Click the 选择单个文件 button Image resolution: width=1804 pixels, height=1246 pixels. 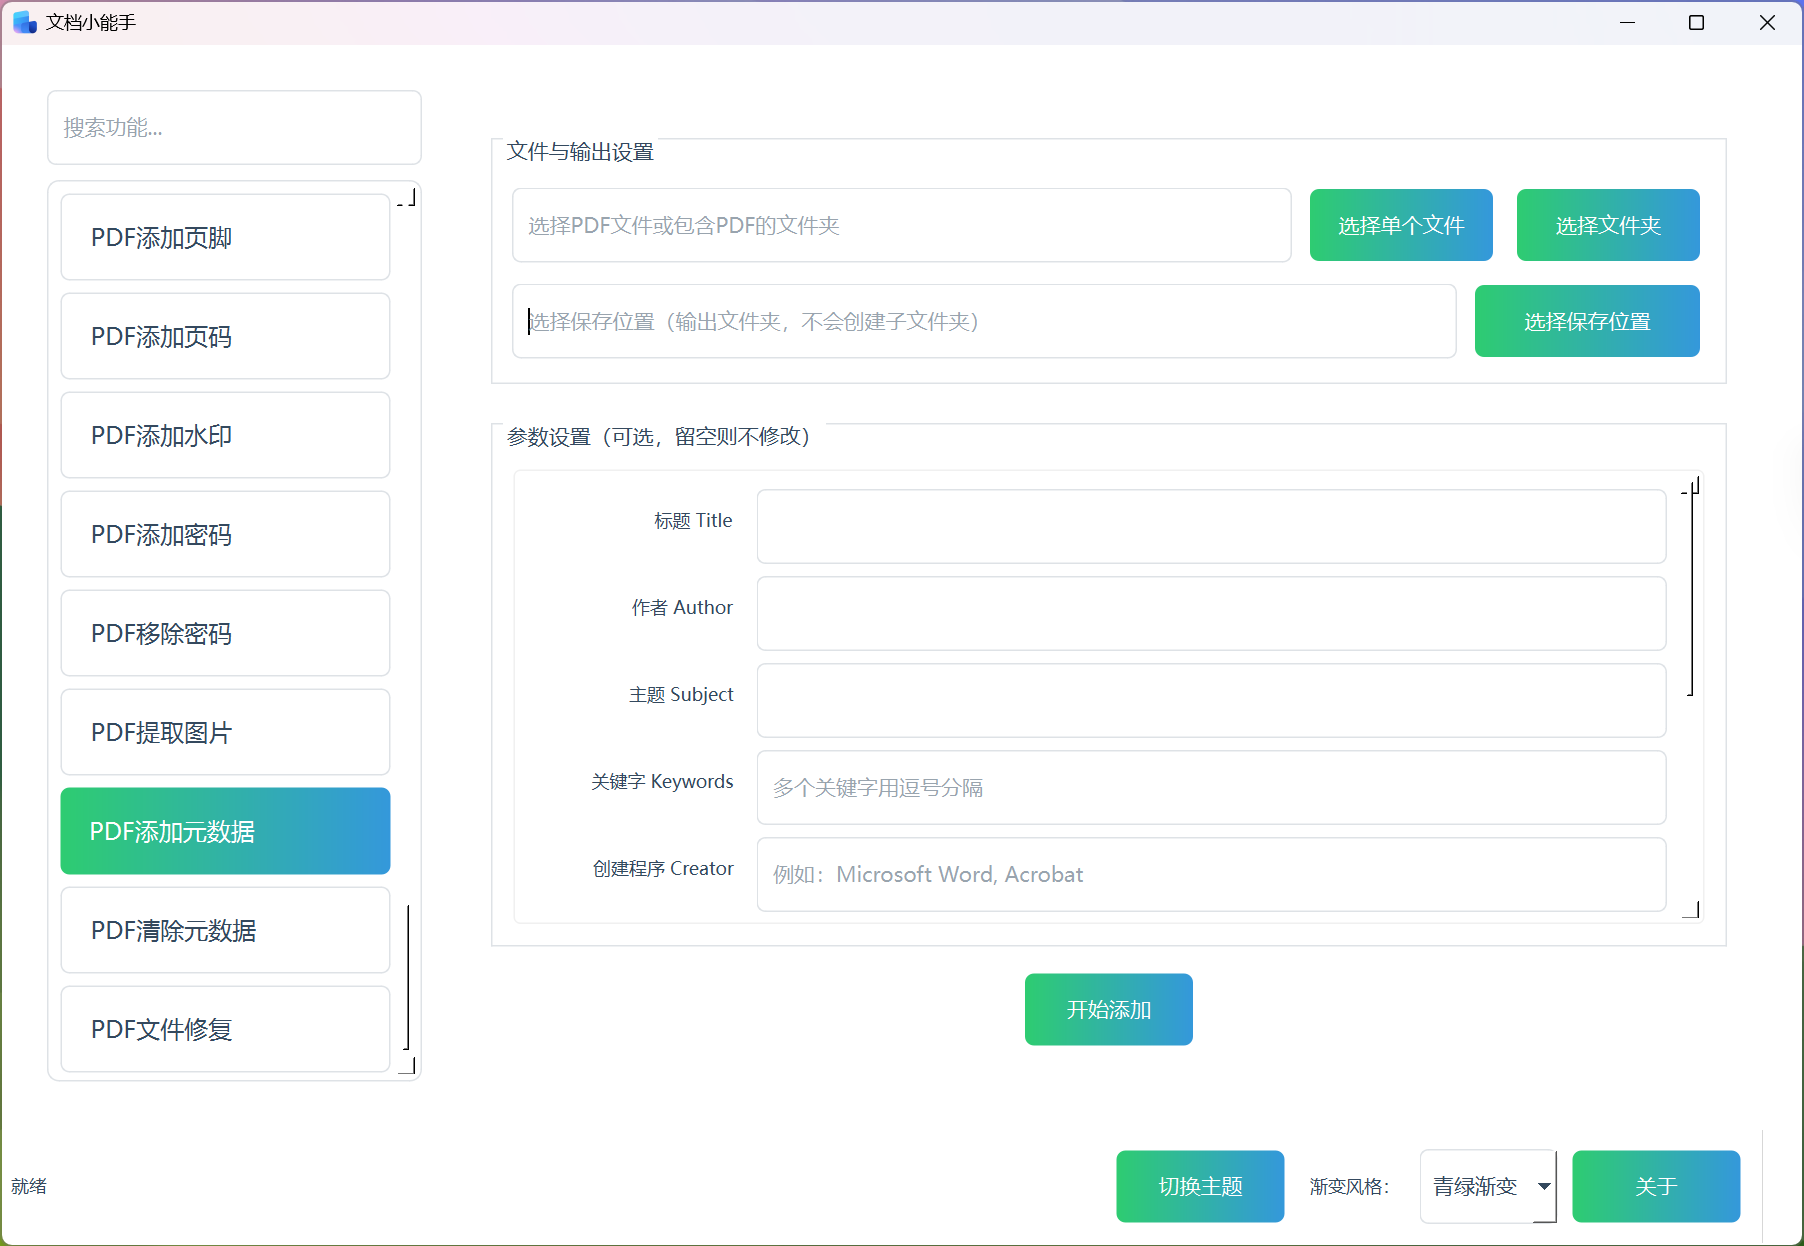1400,225
